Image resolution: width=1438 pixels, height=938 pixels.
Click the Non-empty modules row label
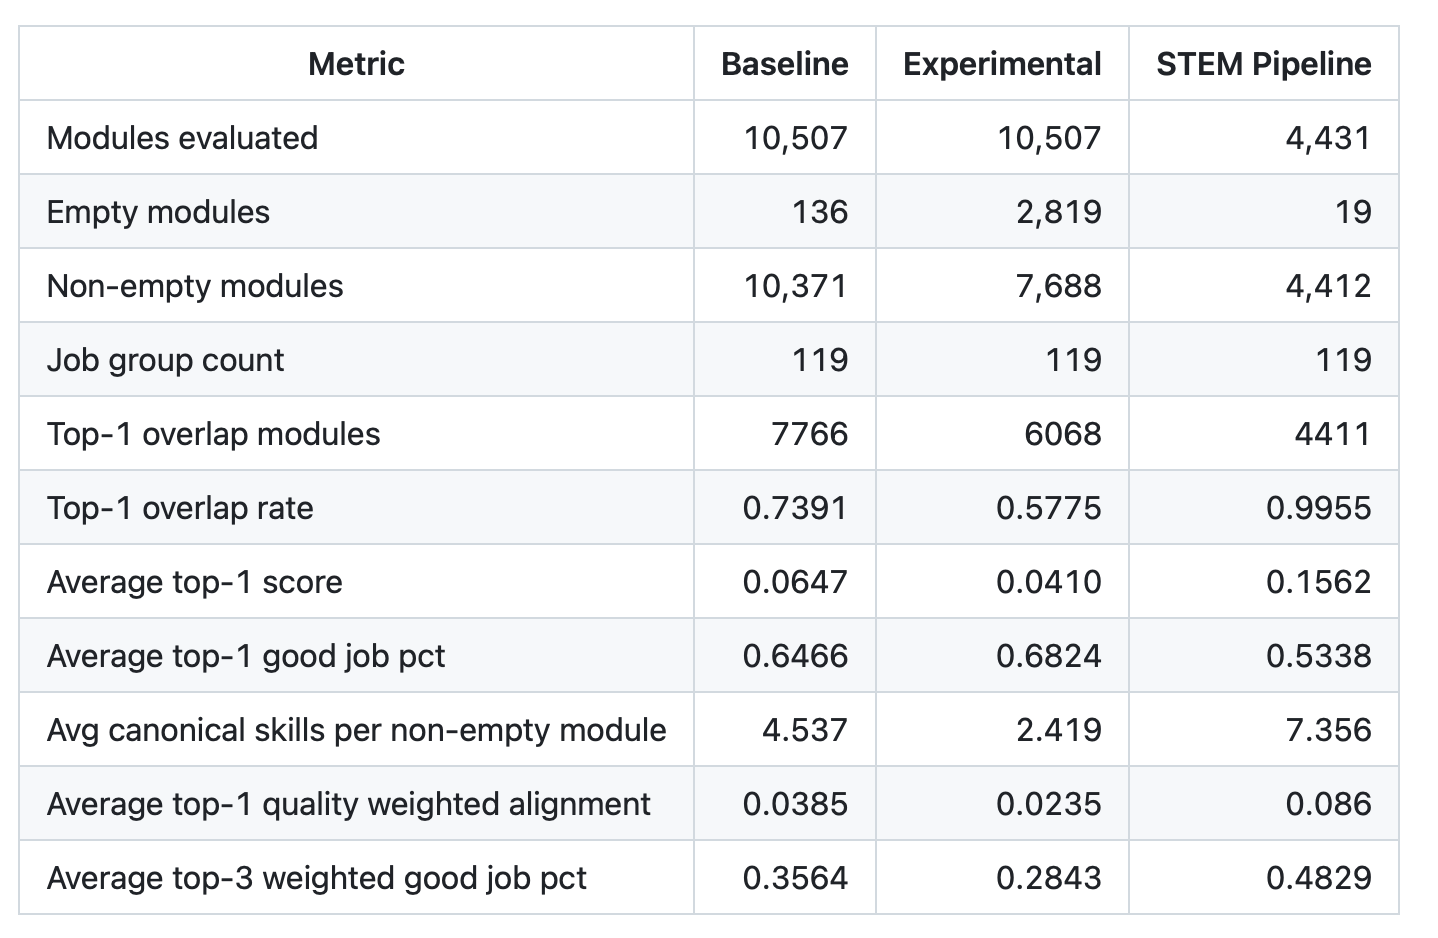coord(195,286)
